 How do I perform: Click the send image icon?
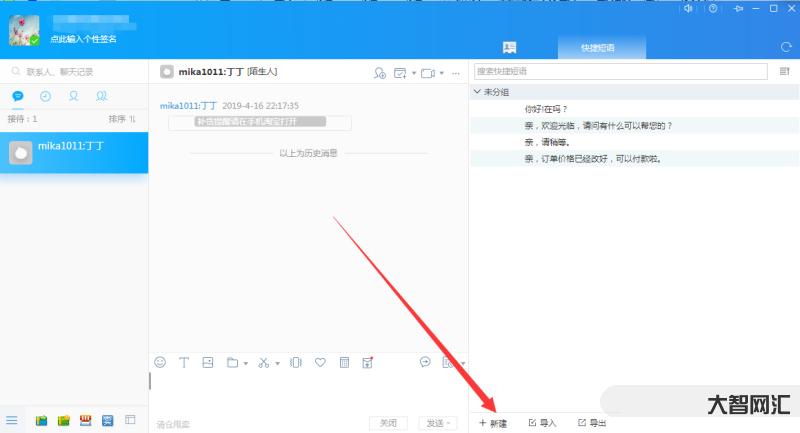(208, 362)
